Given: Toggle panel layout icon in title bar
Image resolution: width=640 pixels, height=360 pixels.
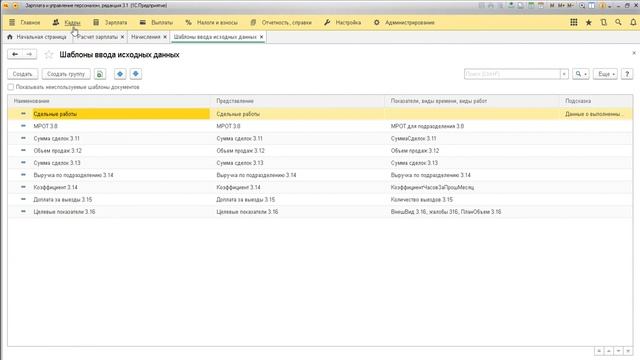Looking at the screenshot, I should (591, 6).
